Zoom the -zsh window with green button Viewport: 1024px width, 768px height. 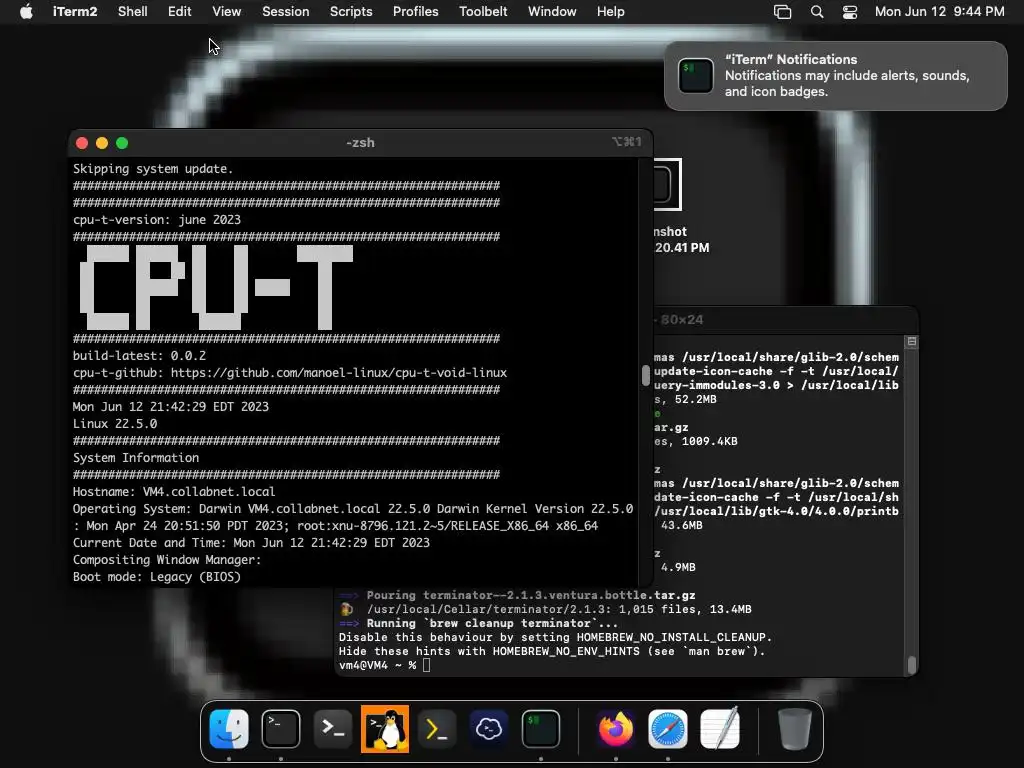122,143
